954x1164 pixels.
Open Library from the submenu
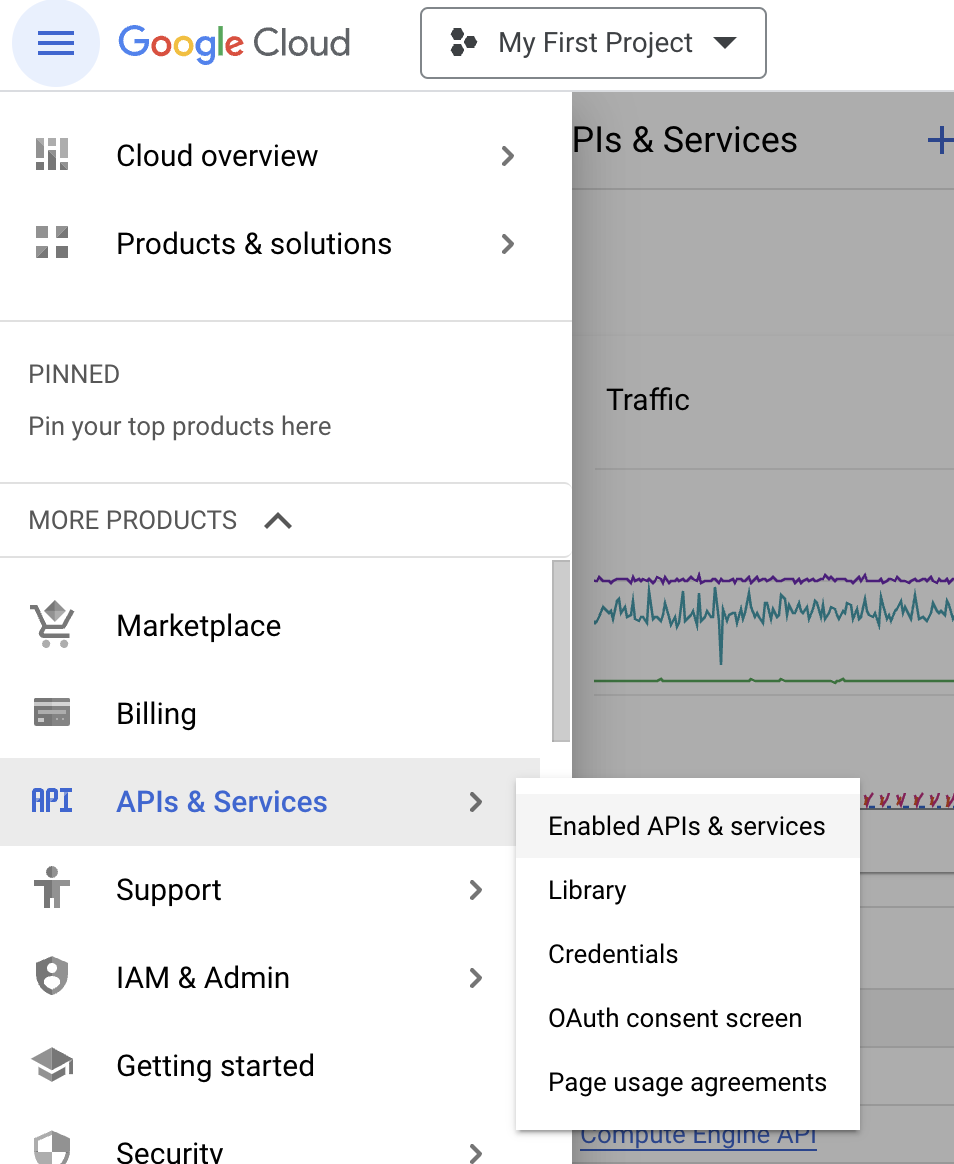point(687,890)
